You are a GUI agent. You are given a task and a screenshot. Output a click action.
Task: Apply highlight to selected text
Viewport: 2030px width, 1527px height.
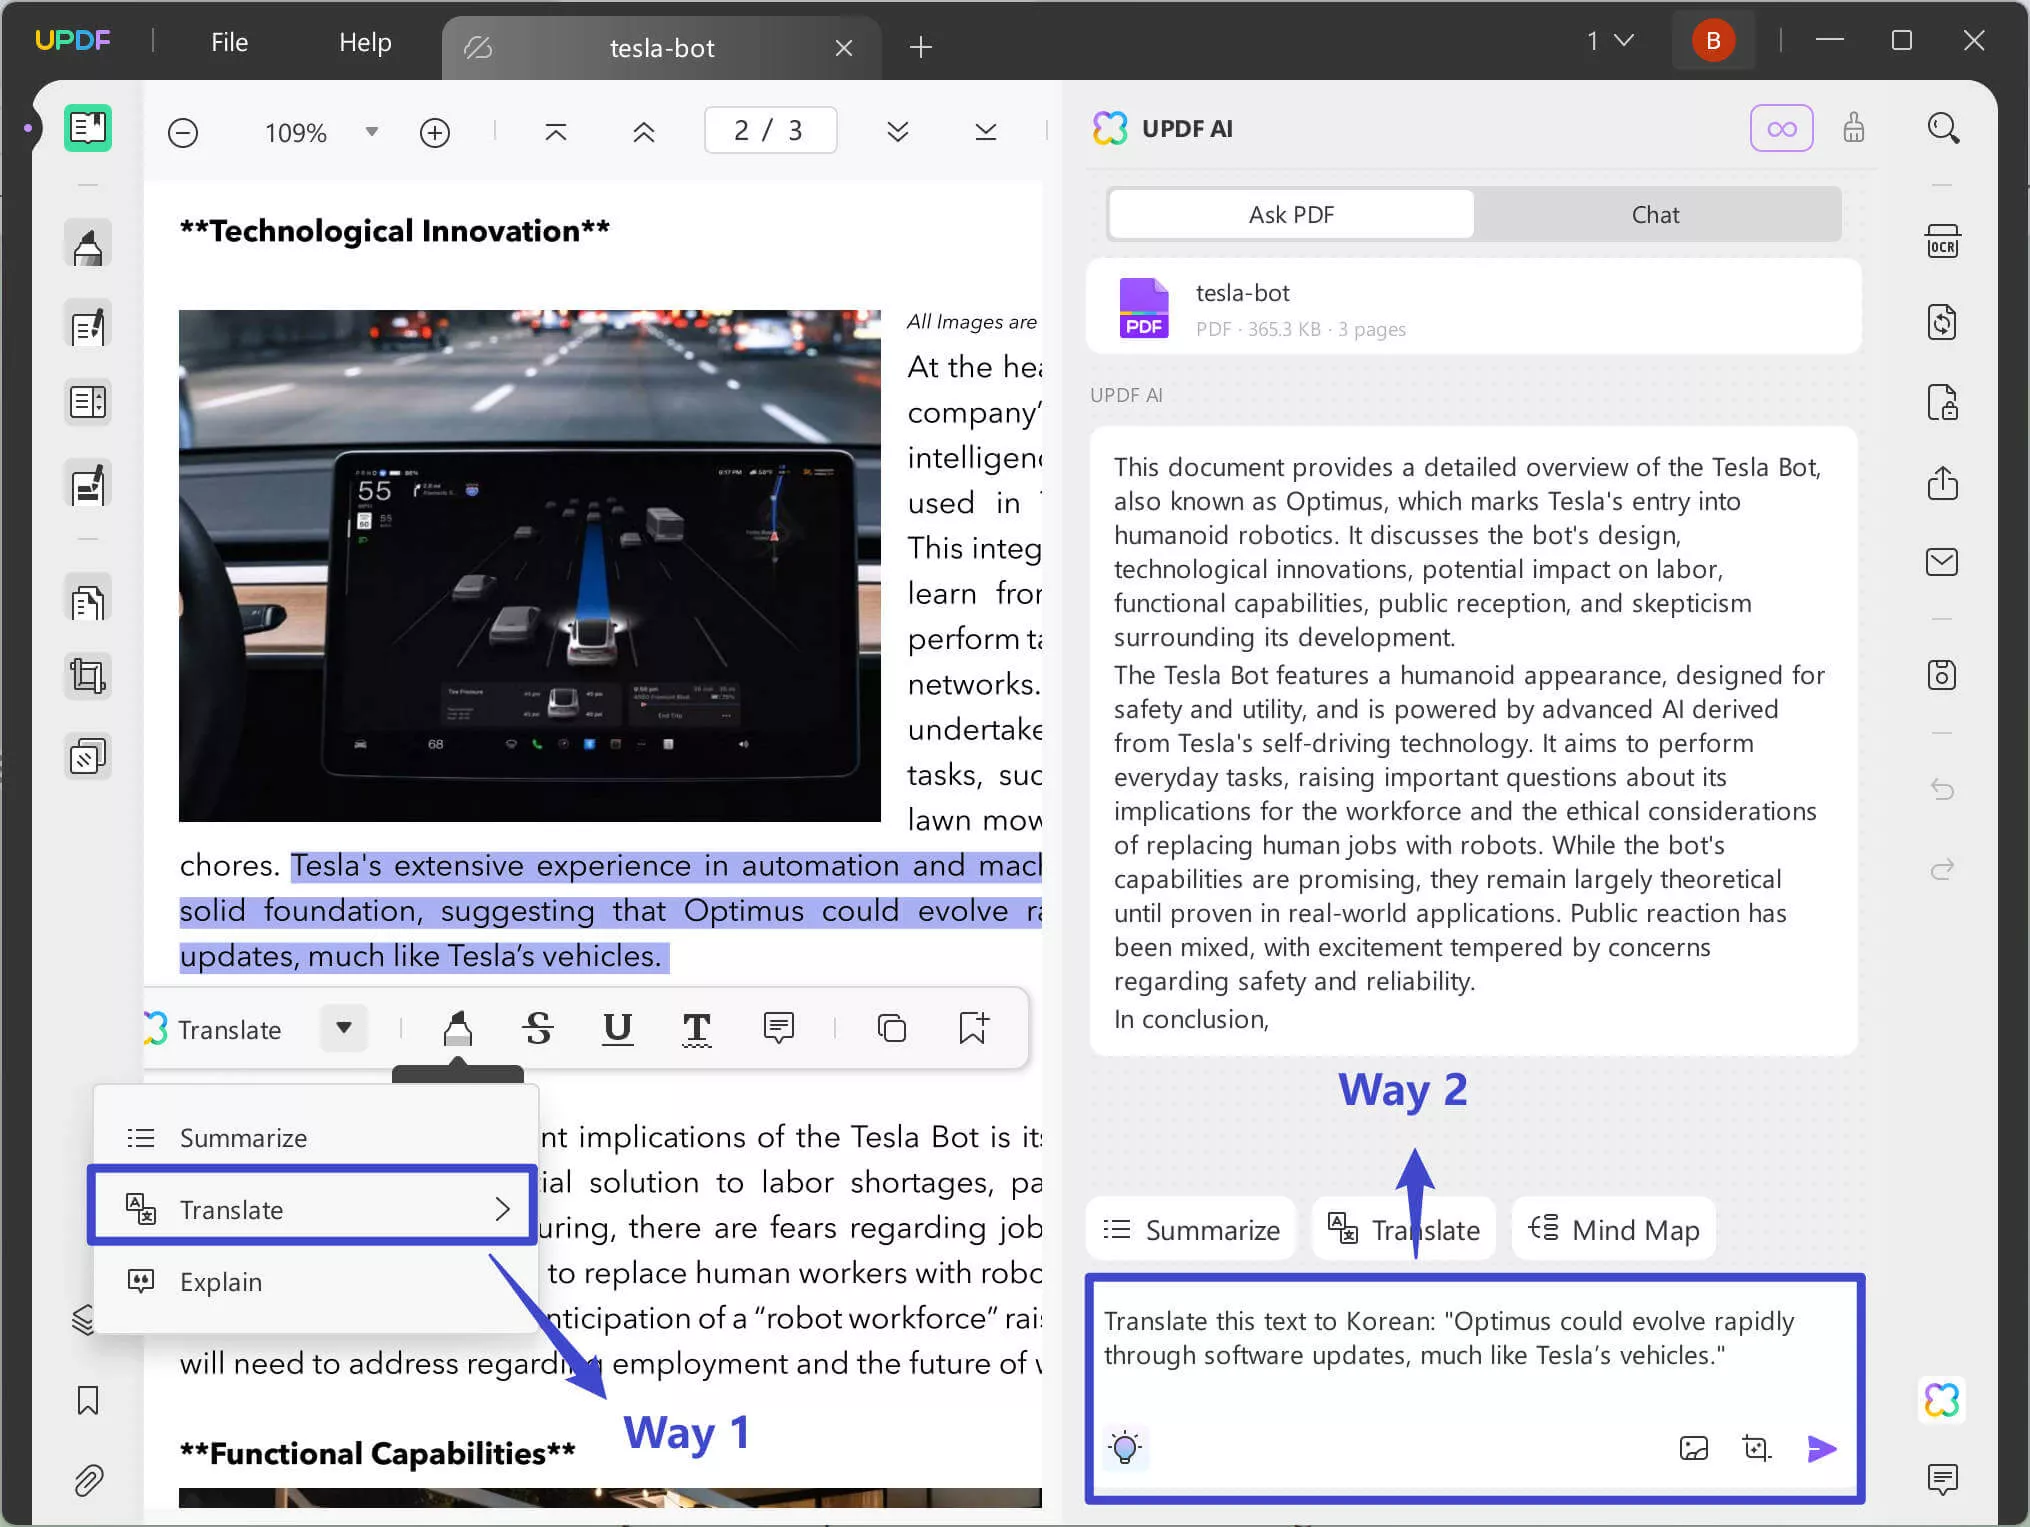pos(458,1028)
